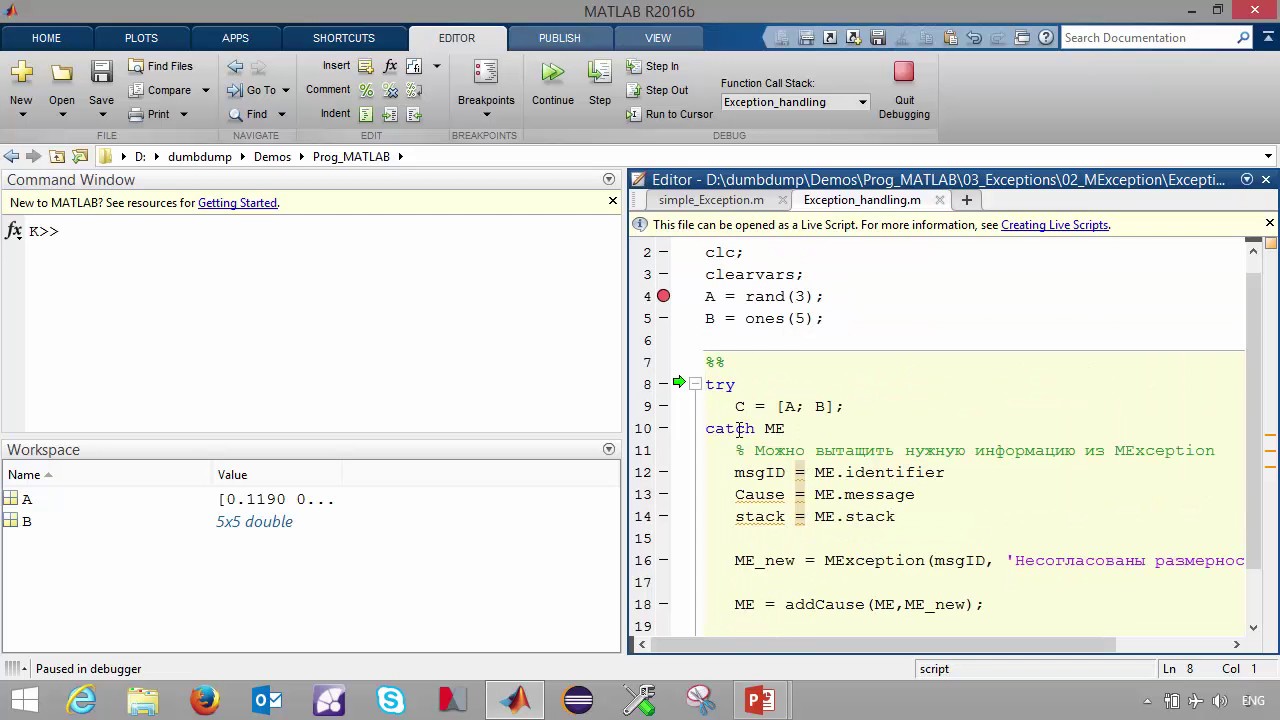Click the Step debug icon
This screenshot has height=720, width=1280.
point(599,72)
